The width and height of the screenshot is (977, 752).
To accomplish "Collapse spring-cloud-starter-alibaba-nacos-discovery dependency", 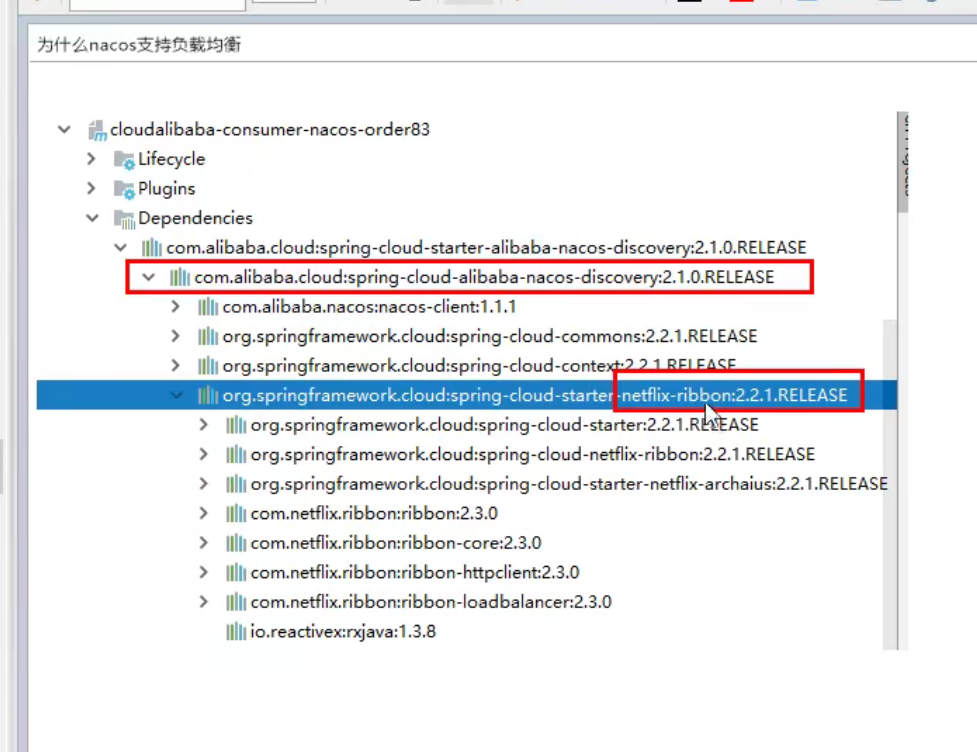I will point(120,248).
